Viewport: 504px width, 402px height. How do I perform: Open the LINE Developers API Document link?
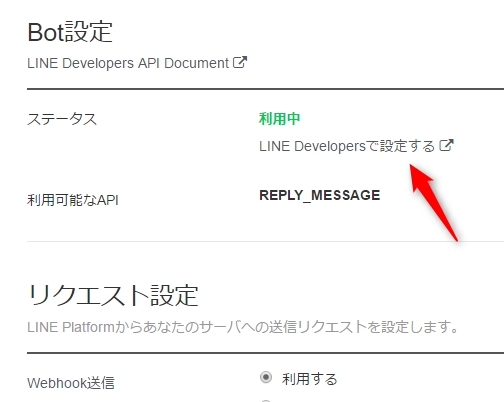pos(128,63)
